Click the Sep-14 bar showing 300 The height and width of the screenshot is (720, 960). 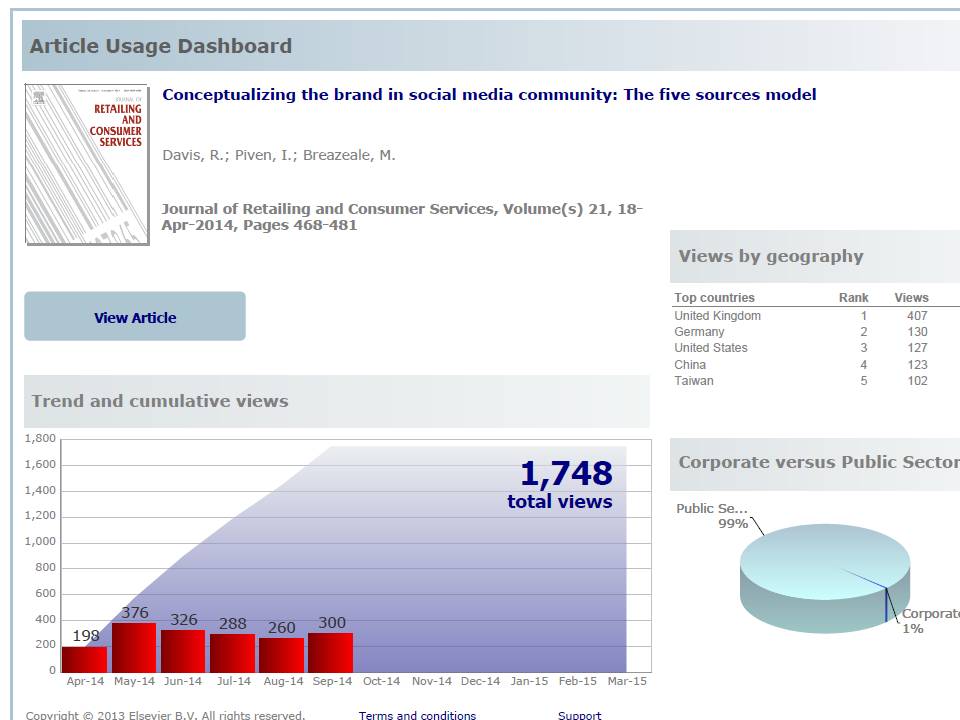(330, 653)
